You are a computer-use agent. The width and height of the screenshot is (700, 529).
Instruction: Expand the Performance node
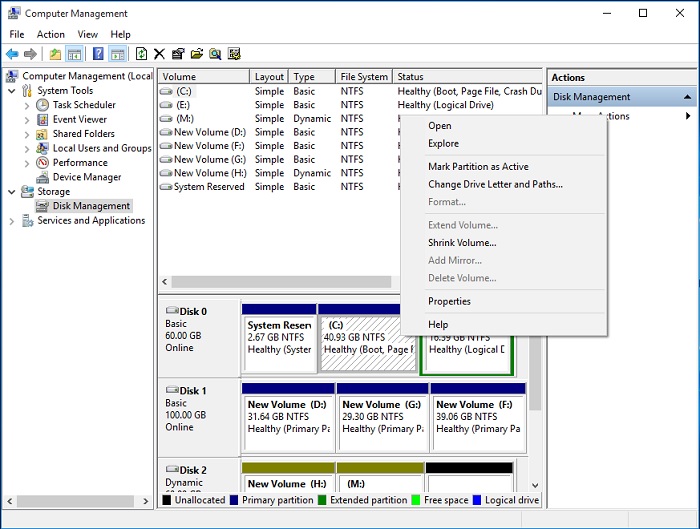27,163
